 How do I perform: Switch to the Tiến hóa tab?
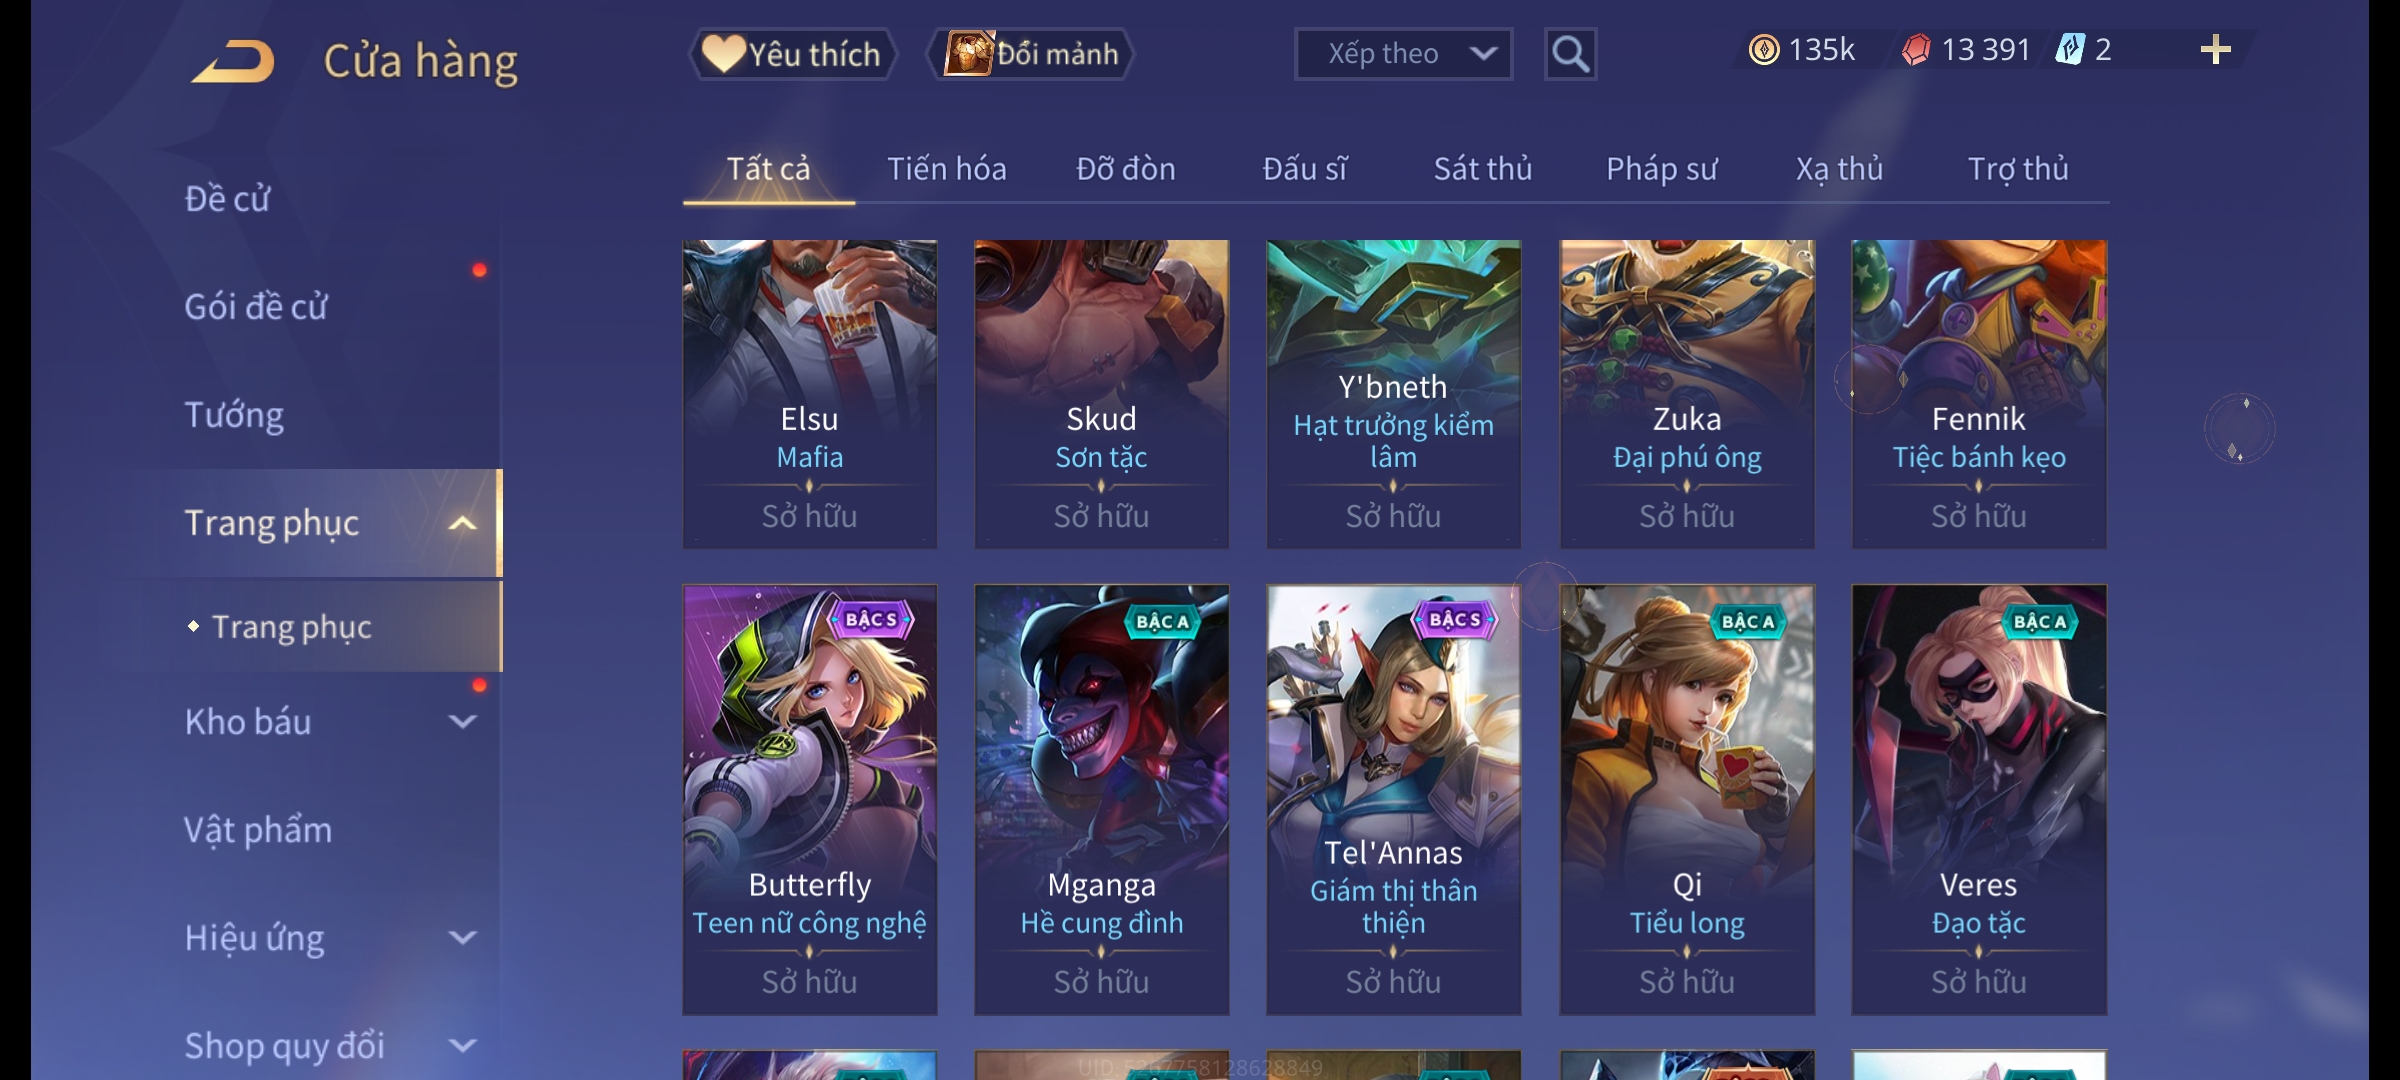(x=947, y=168)
